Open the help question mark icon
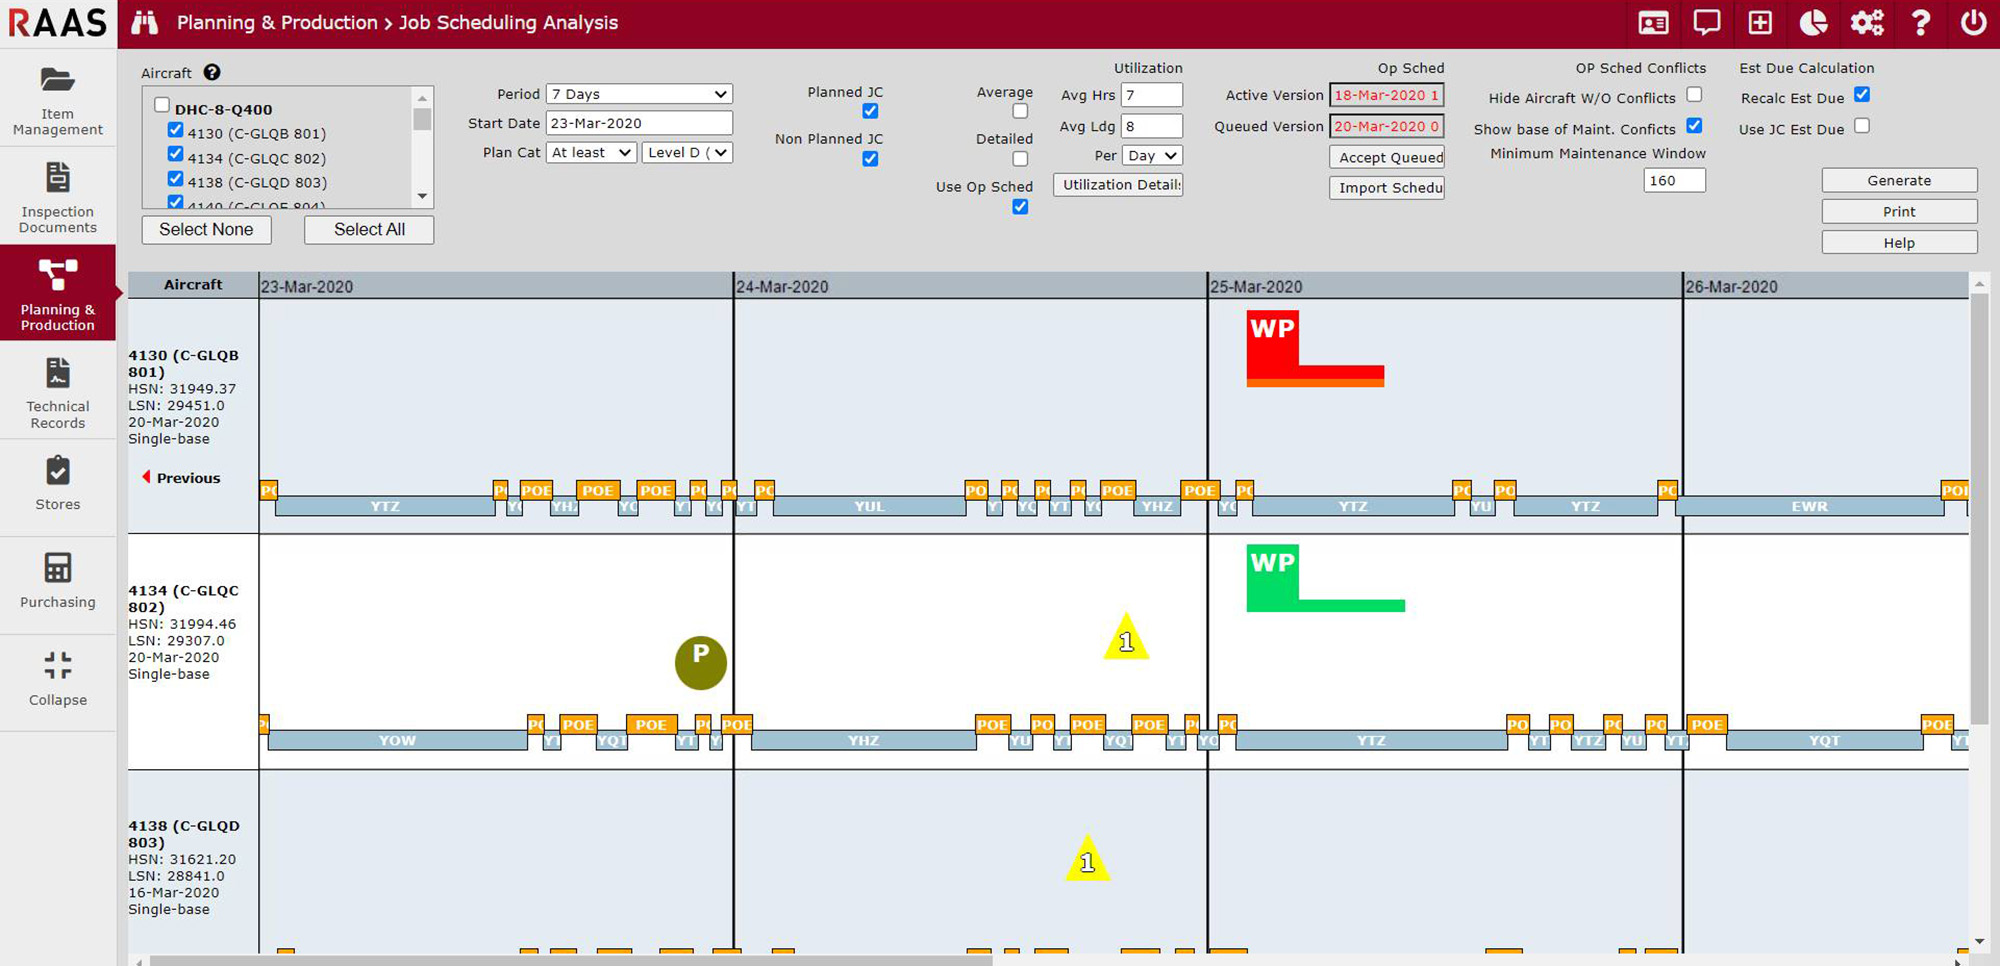 [1921, 22]
